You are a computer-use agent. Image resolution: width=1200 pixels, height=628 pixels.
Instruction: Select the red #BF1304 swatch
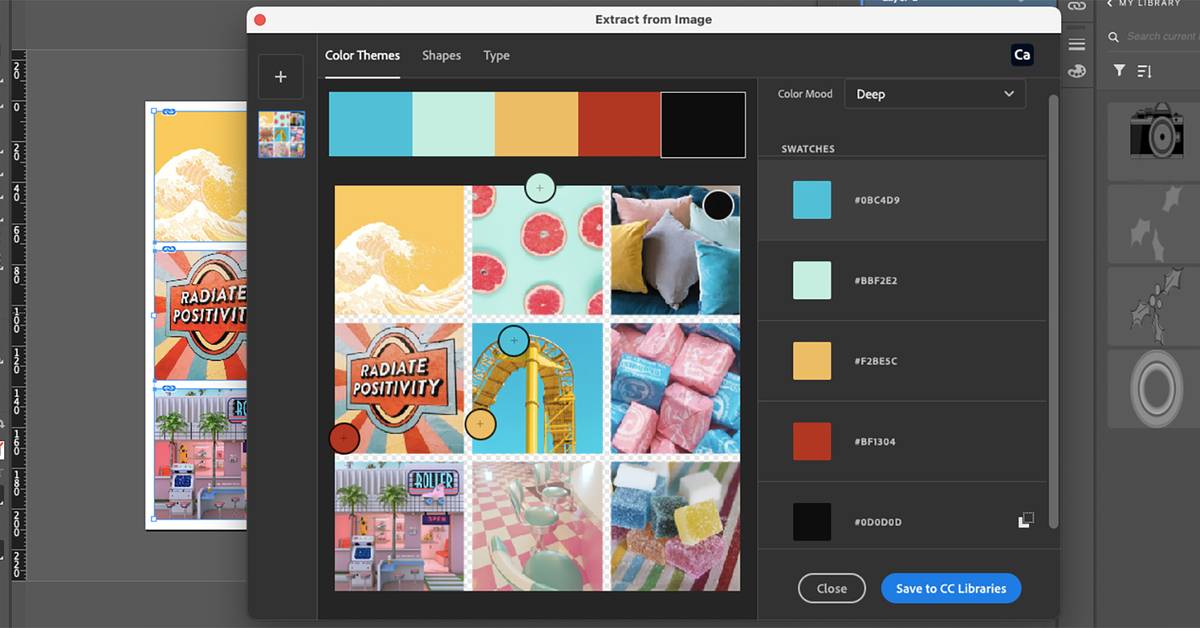coord(811,441)
